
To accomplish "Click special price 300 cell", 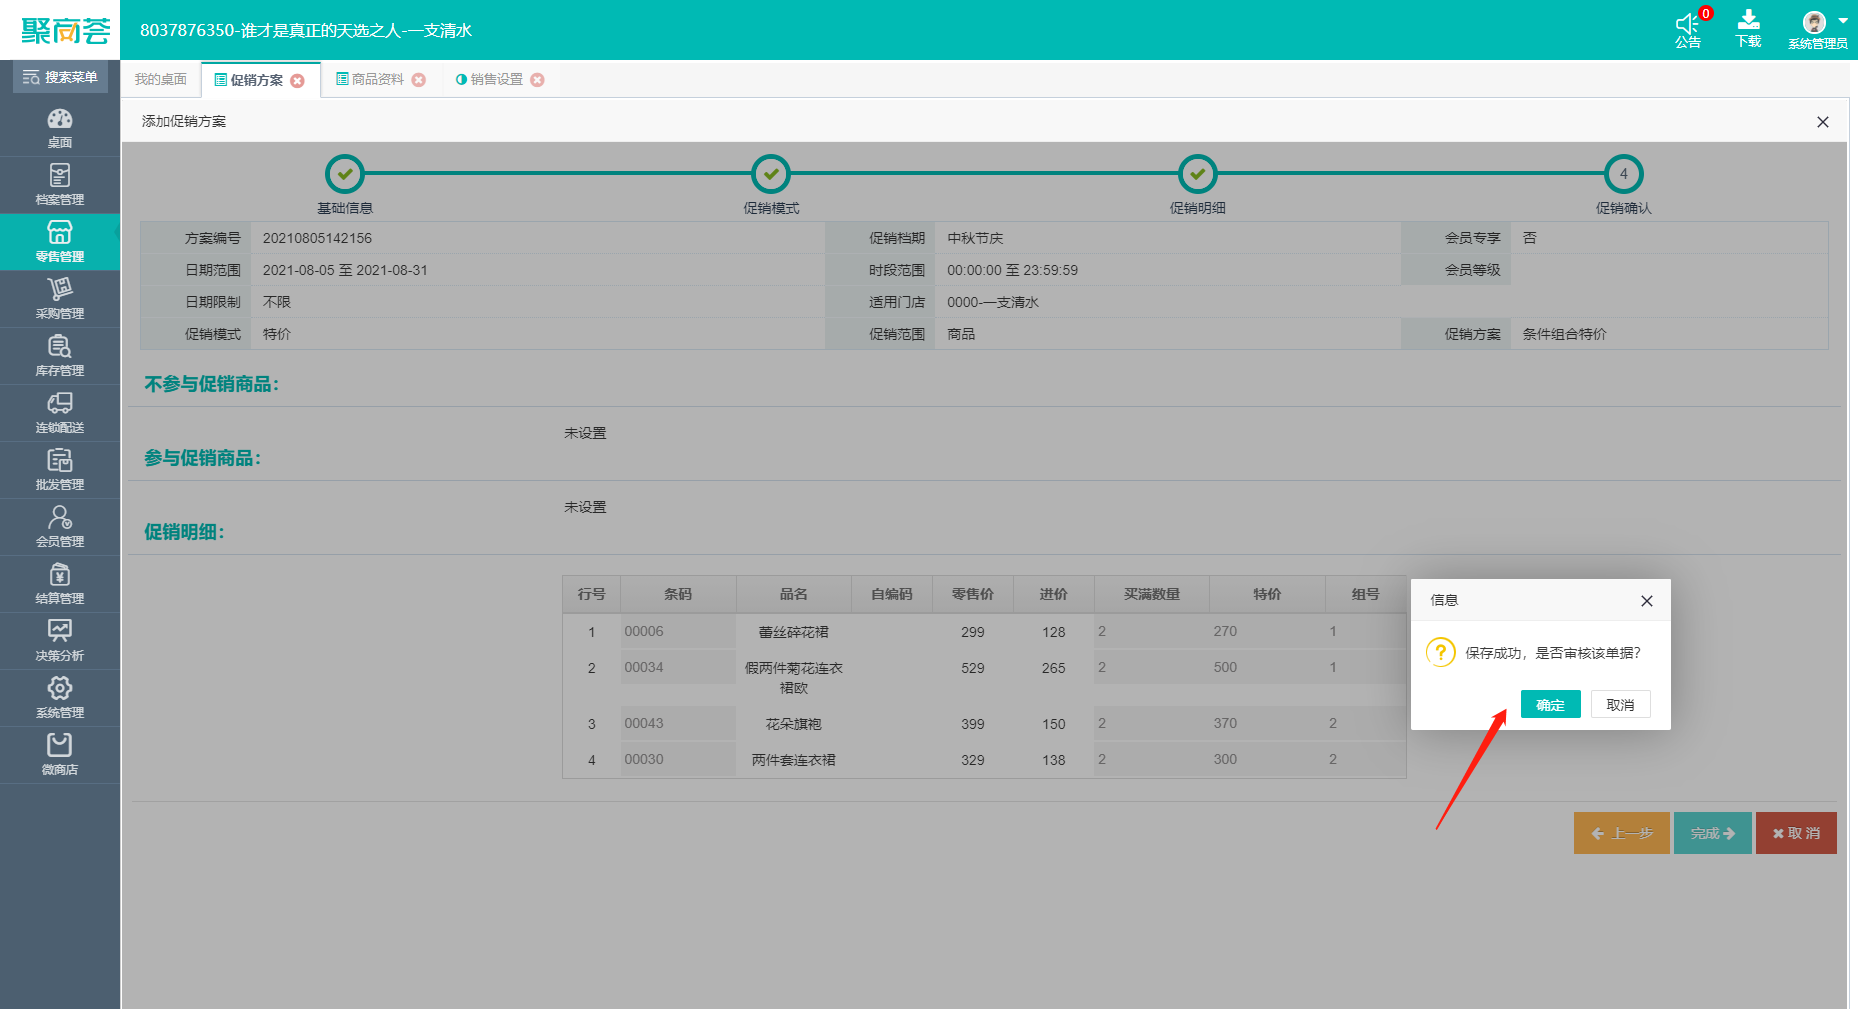I will pos(1267,759).
